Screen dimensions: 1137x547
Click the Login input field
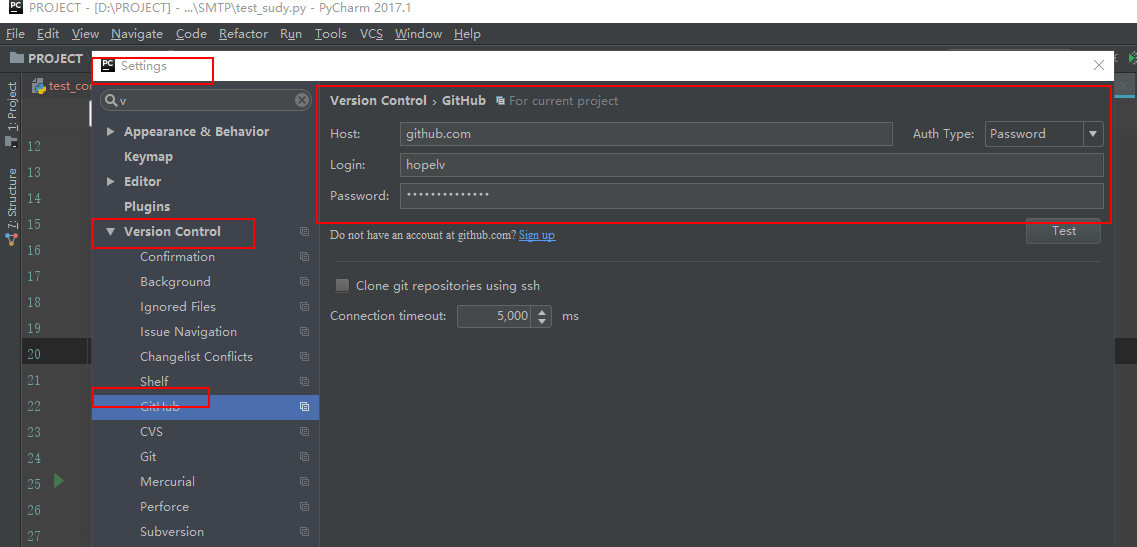[x=752, y=165]
